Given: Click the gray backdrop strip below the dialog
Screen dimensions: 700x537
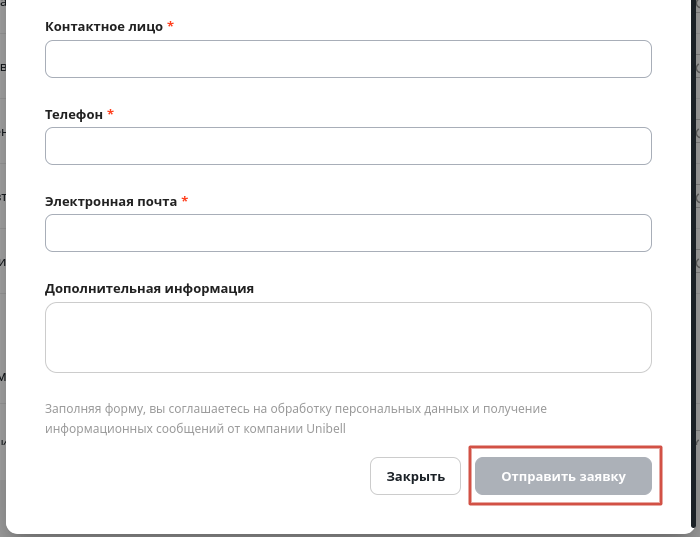Looking at the screenshot, I should [x=350, y=536].
